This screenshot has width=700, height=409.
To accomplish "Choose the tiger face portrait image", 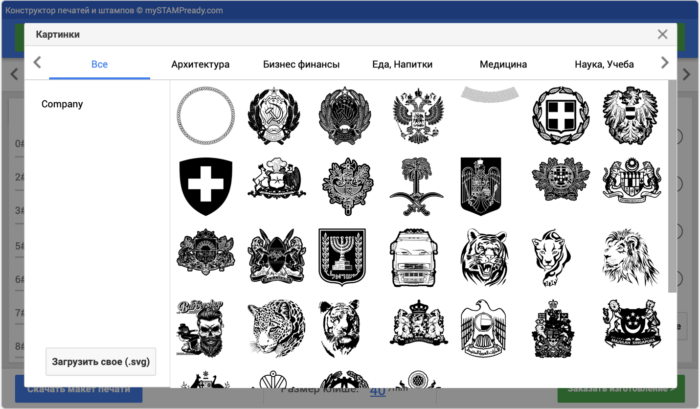I will (340, 328).
